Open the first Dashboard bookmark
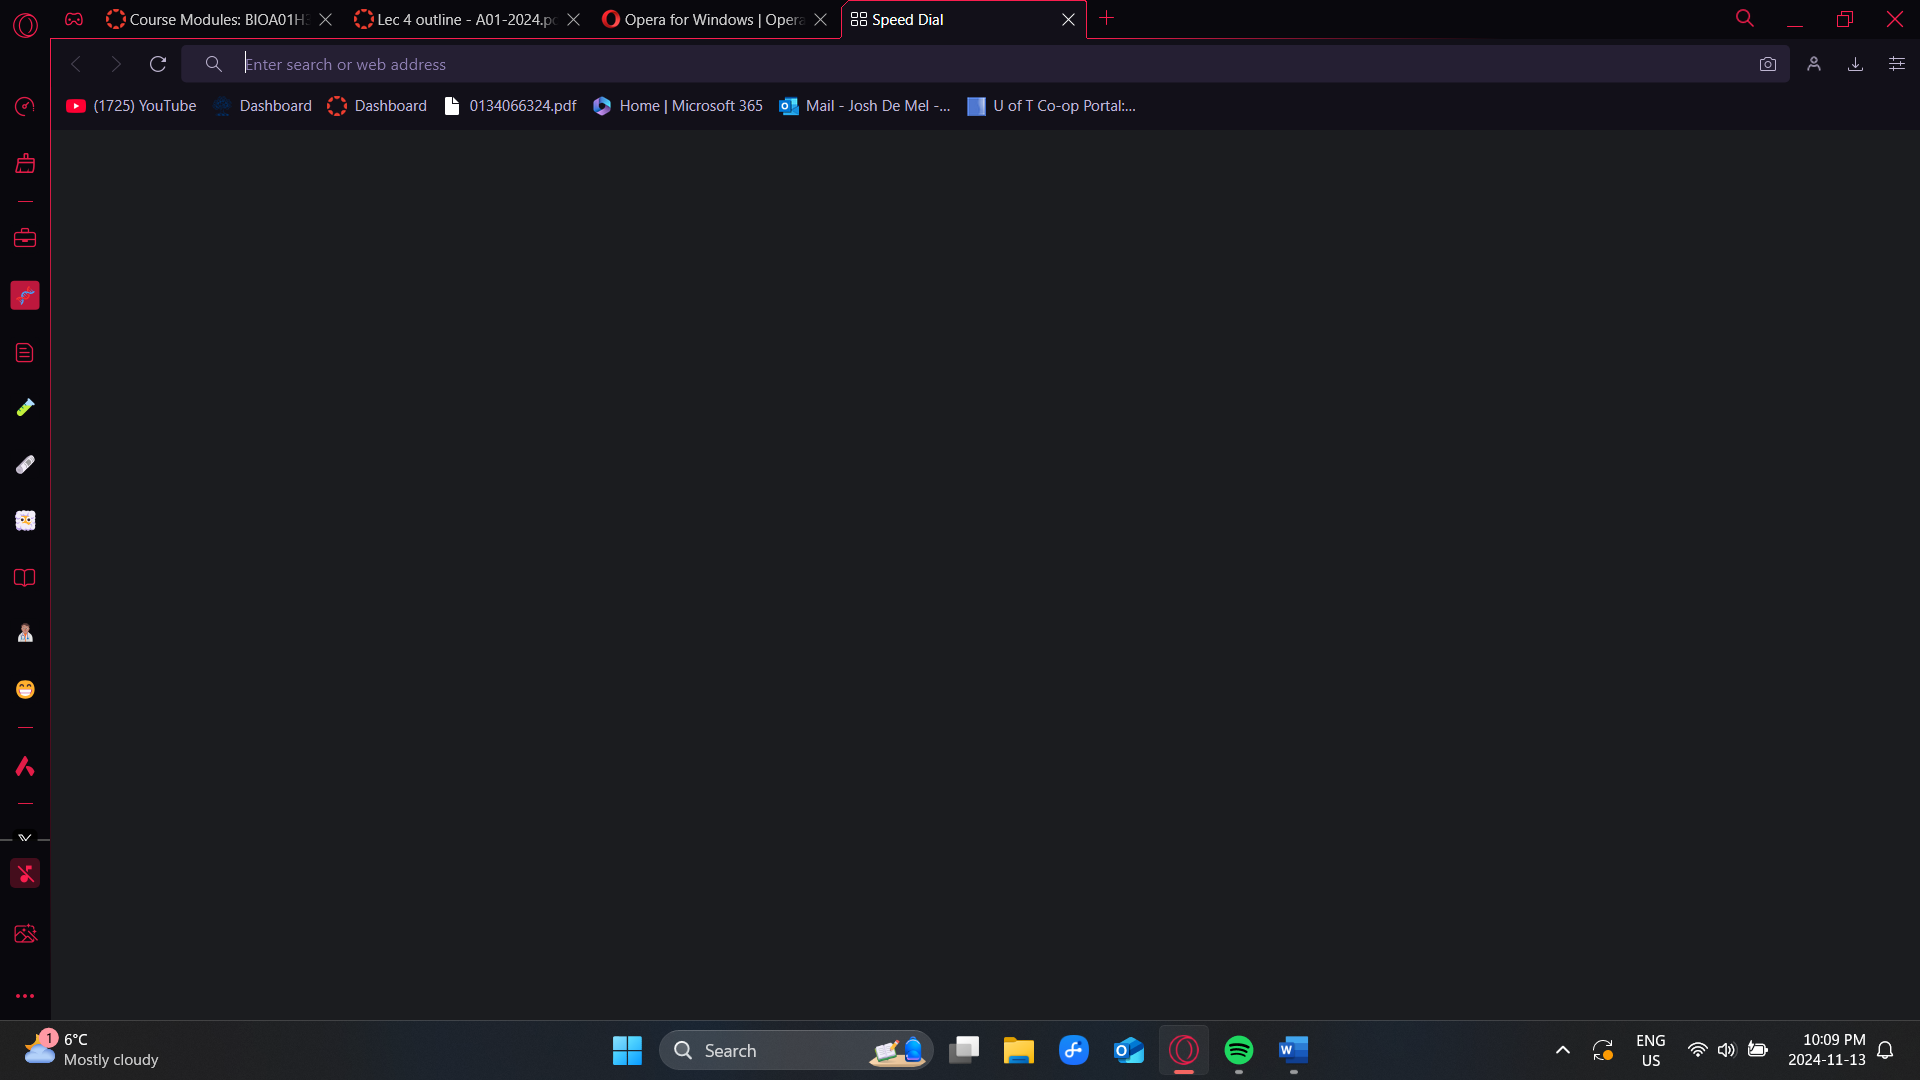 pos(262,106)
